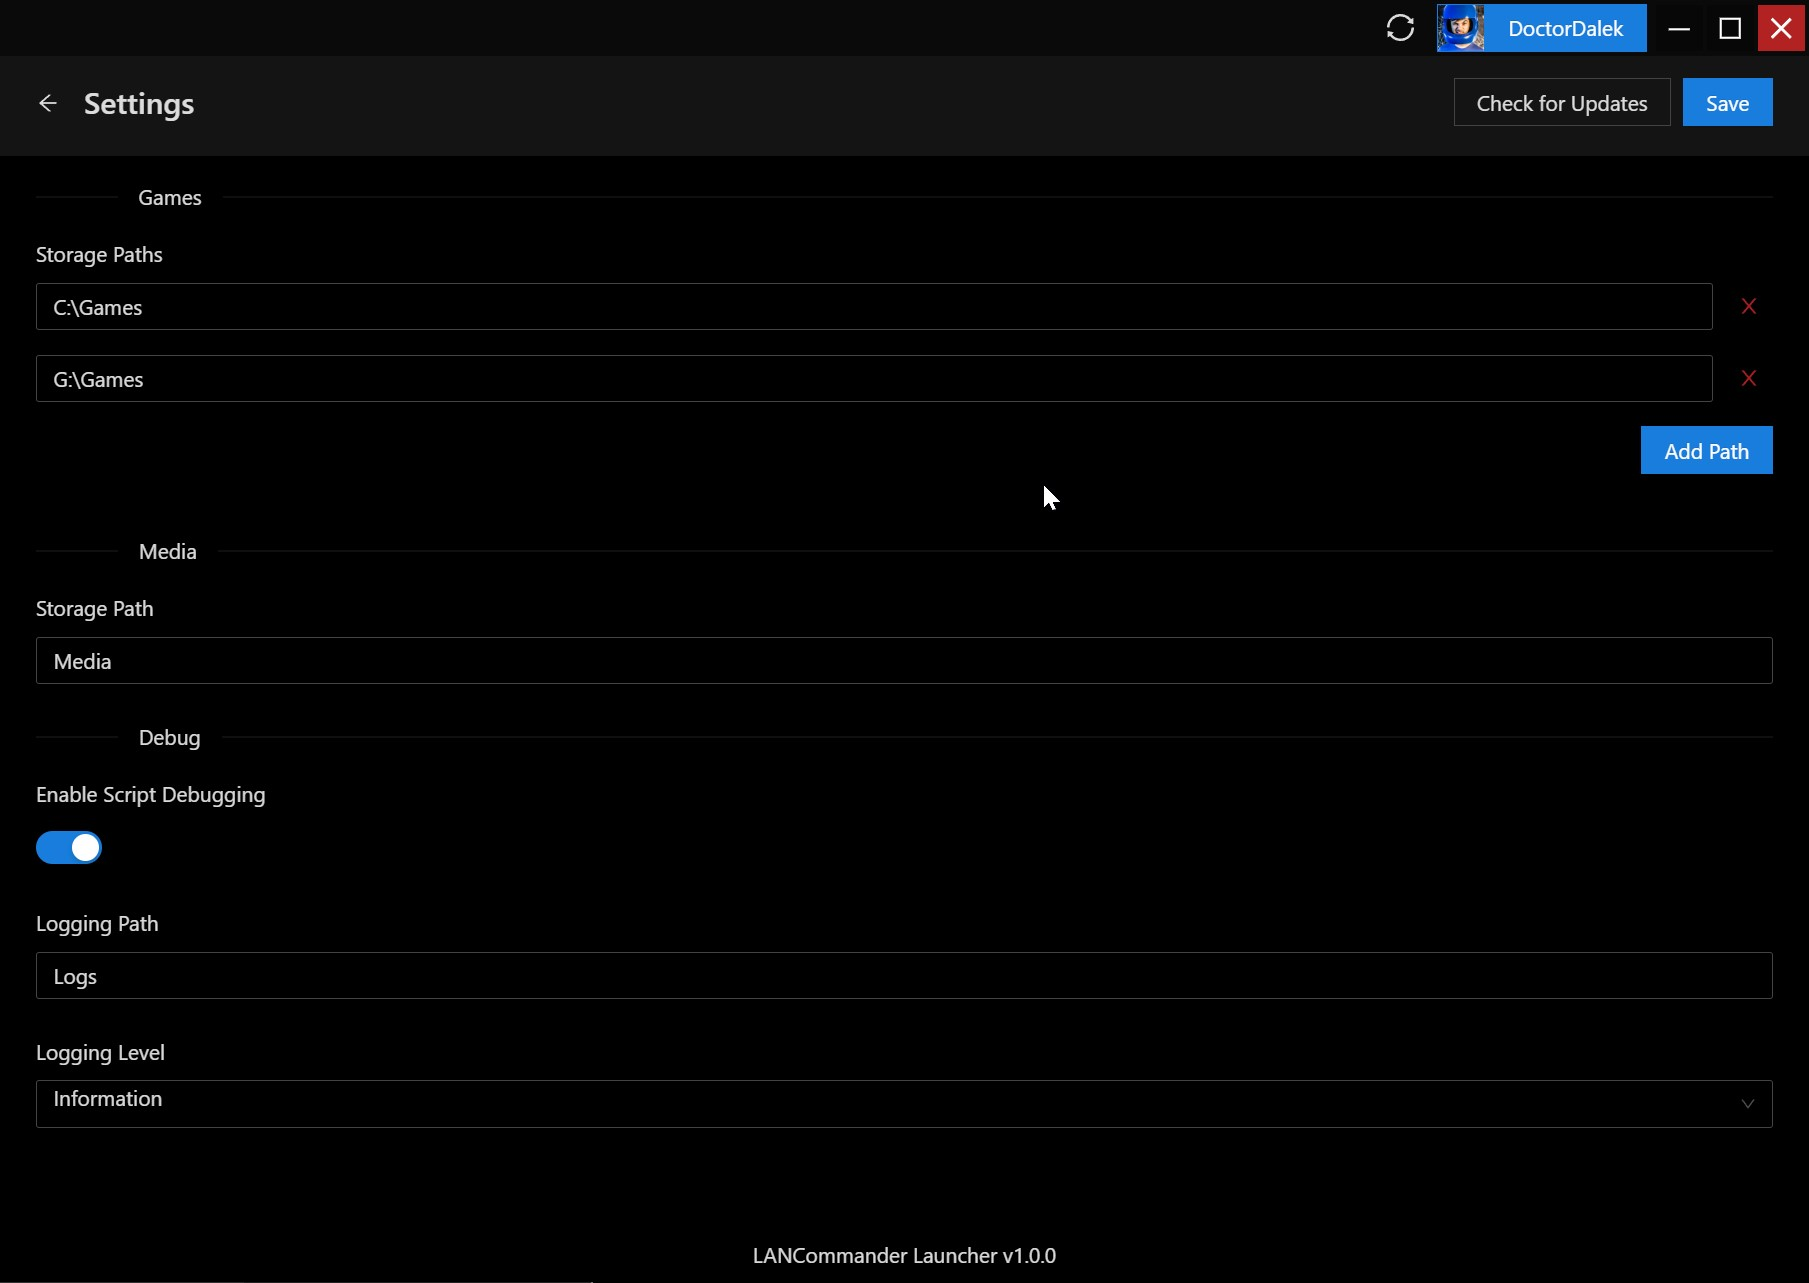
Task: Open the Logging Level dropdown chevron
Action: tap(1747, 1104)
